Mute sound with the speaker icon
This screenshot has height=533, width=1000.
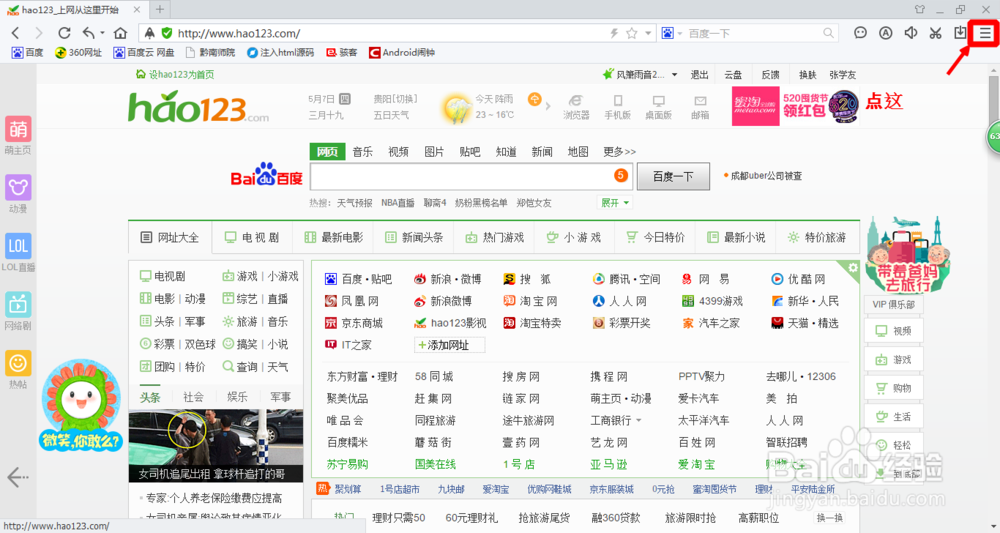[911, 33]
